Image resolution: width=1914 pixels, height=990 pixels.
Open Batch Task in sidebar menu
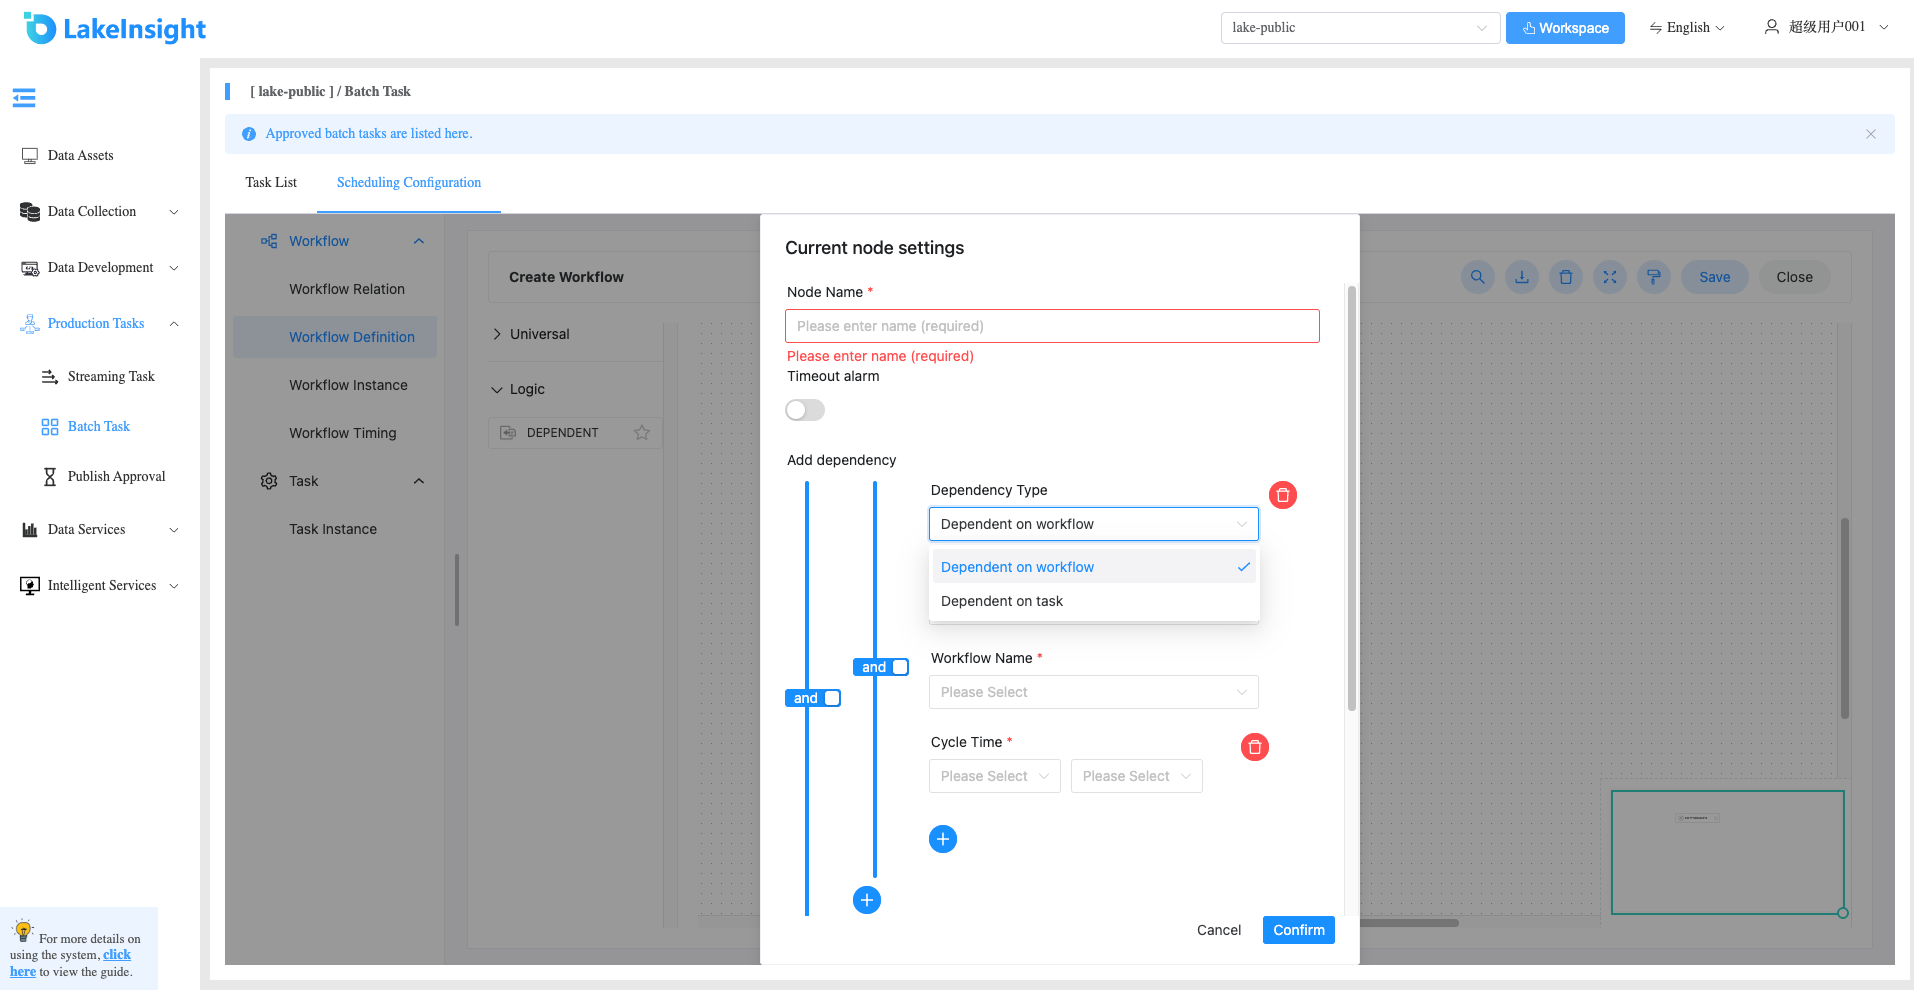point(99,426)
